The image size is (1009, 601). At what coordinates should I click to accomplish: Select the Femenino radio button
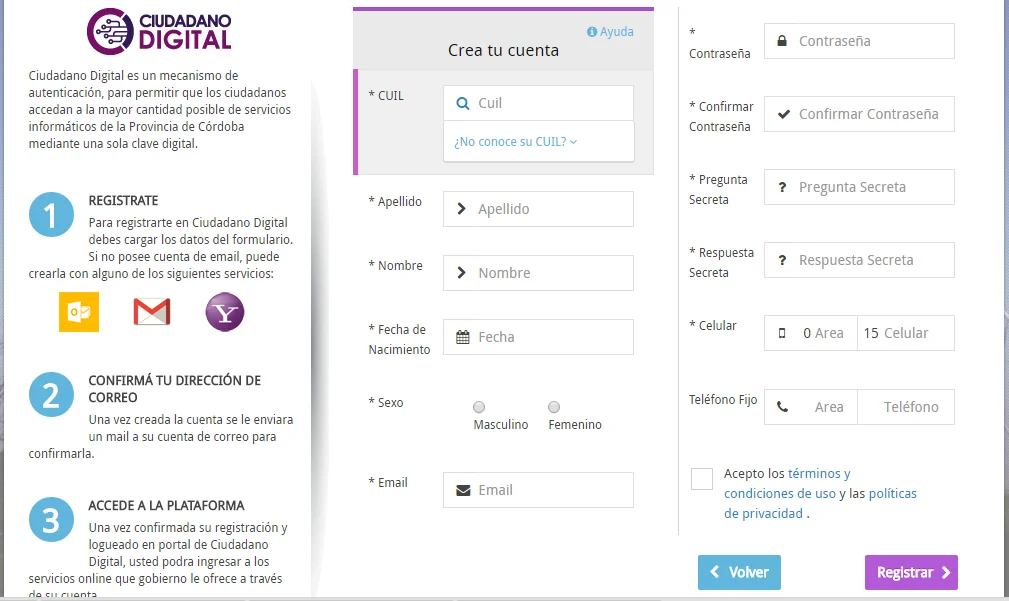[554, 407]
